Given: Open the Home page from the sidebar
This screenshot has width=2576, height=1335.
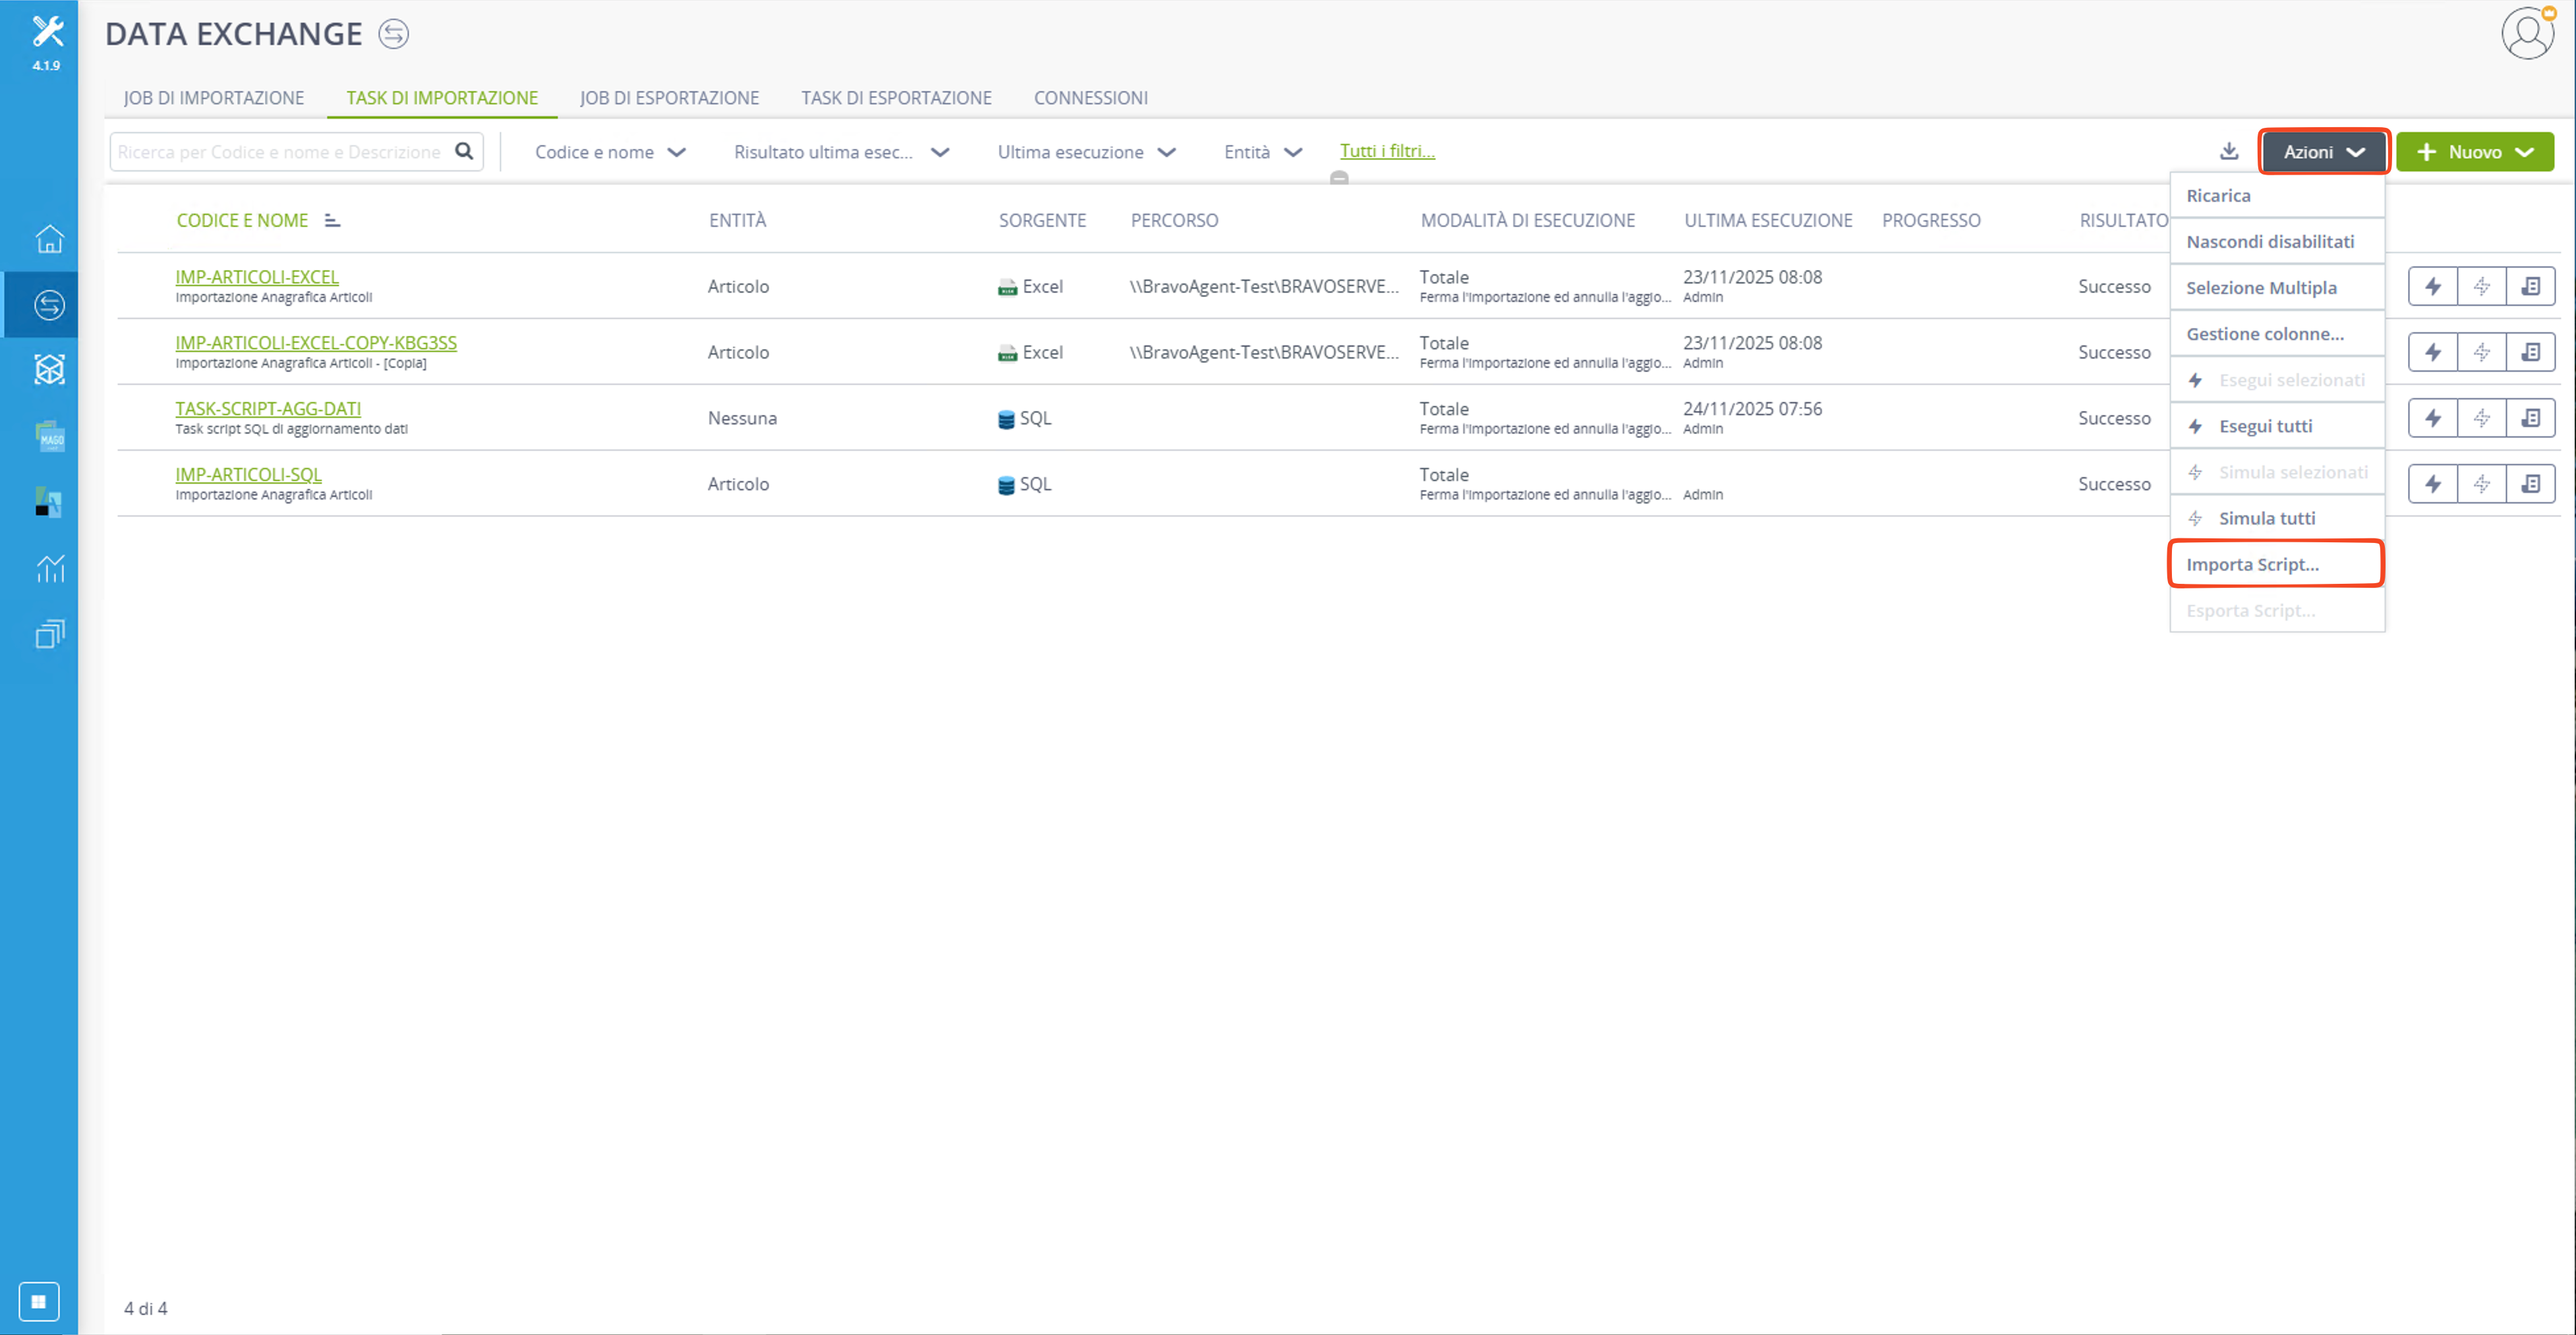Looking at the screenshot, I should tap(49, 239).
